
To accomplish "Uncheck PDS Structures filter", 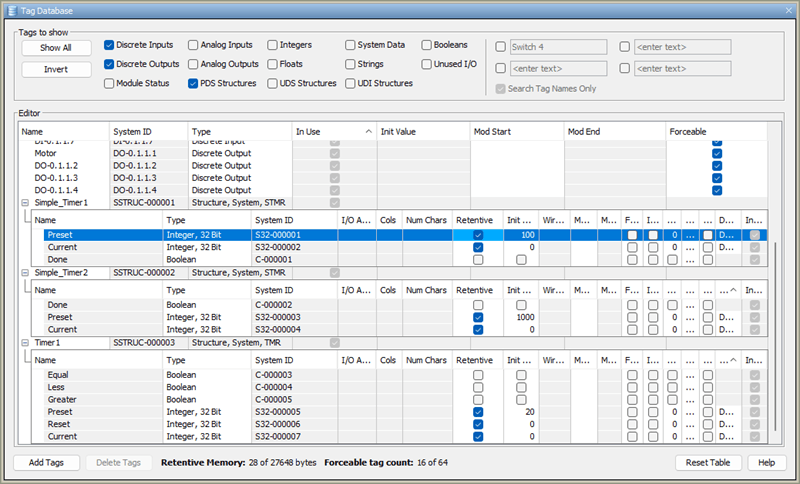I will [x=193, y=83].
